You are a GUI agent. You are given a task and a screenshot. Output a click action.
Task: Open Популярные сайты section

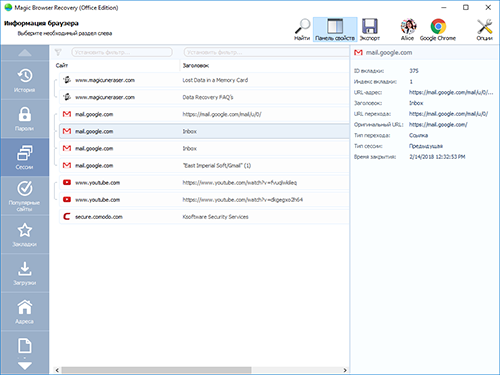pos(25,196)
